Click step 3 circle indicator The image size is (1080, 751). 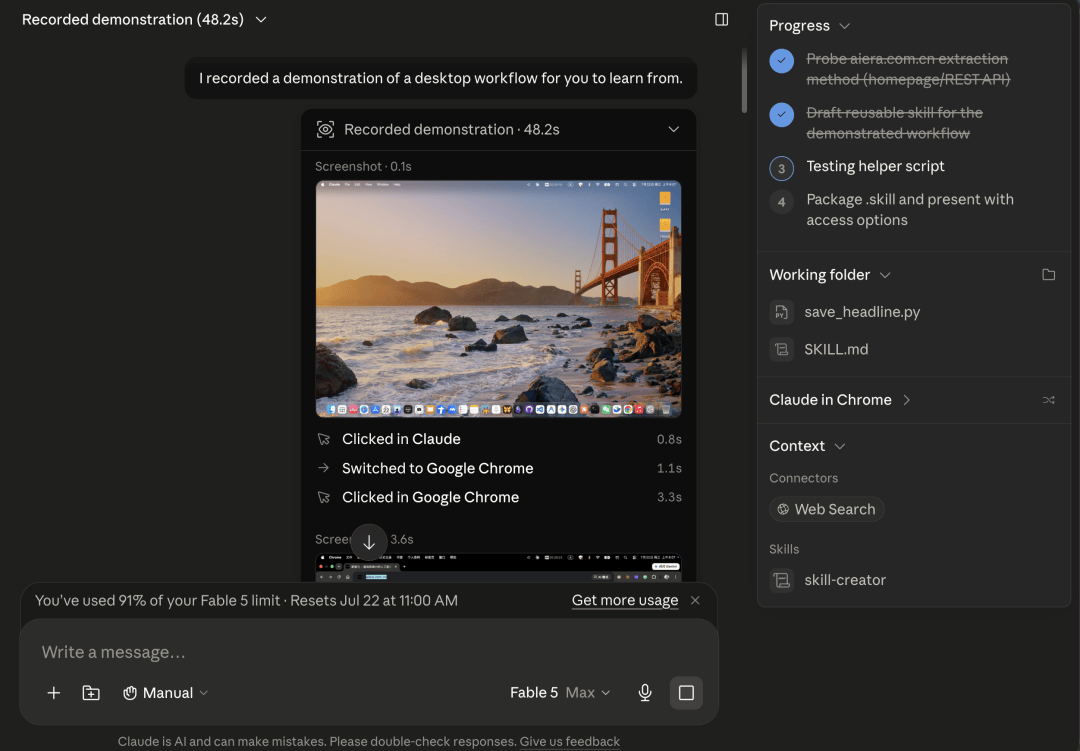(x=781, y=168)
